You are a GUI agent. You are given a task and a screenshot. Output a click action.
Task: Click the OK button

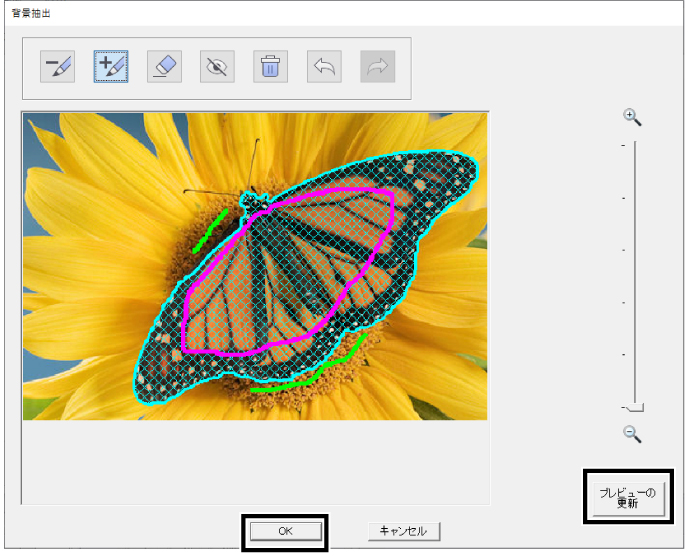285,531
